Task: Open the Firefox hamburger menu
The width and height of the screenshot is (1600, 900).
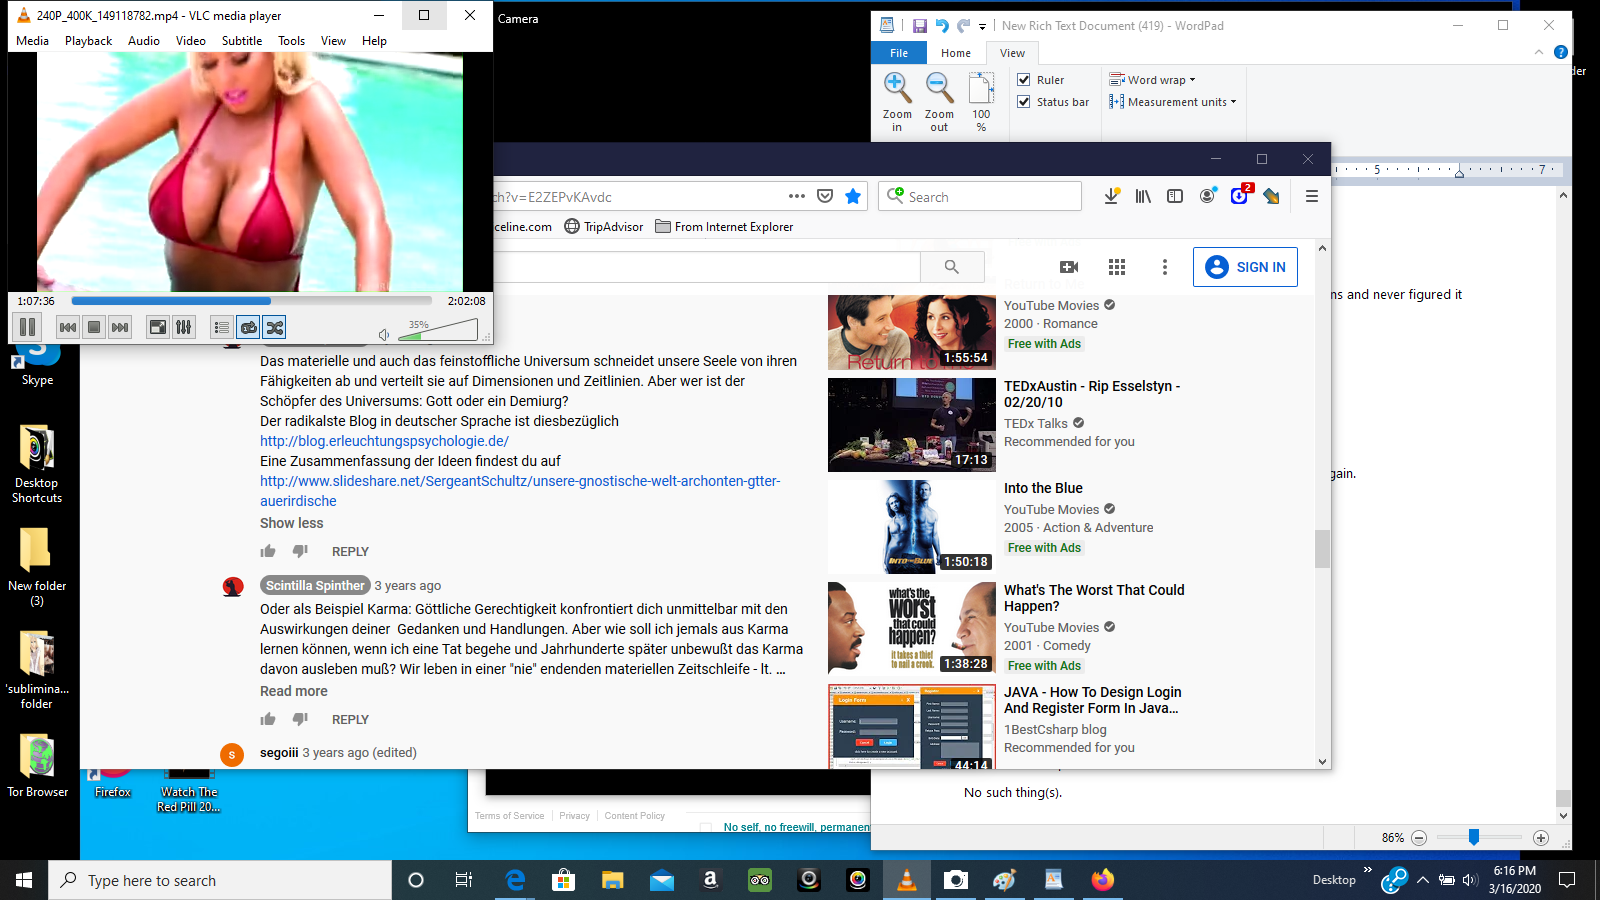Action: click(x=1312, y=197)
